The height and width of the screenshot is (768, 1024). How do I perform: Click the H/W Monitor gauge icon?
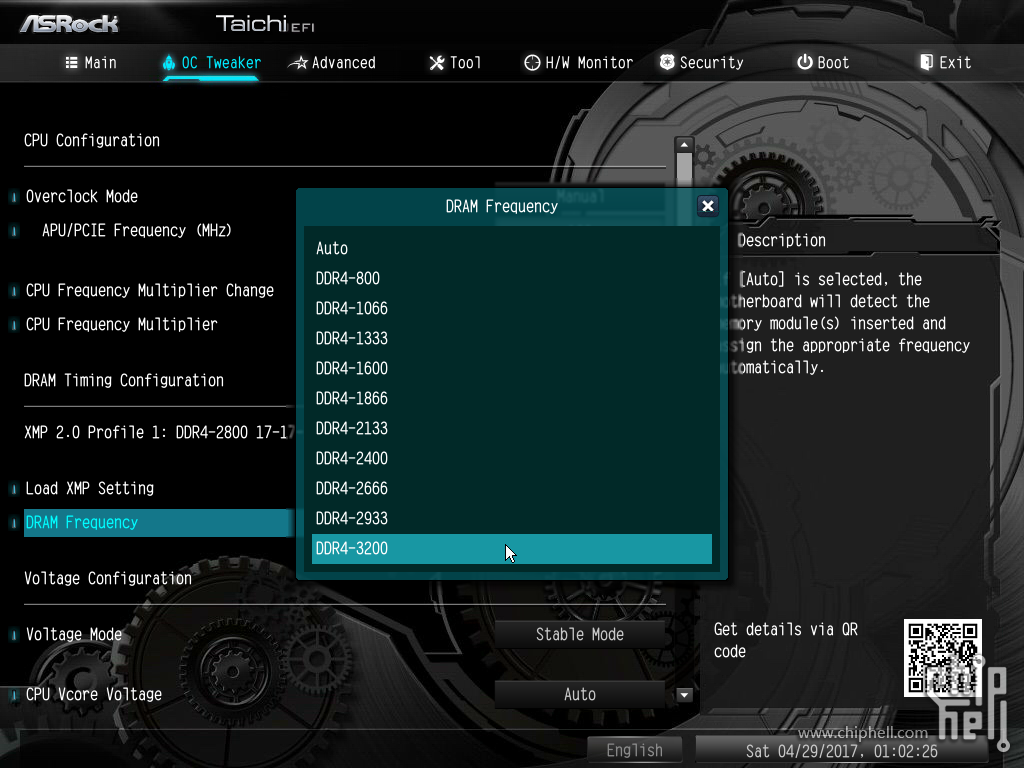pyautogui.click(x=532, y=63)
